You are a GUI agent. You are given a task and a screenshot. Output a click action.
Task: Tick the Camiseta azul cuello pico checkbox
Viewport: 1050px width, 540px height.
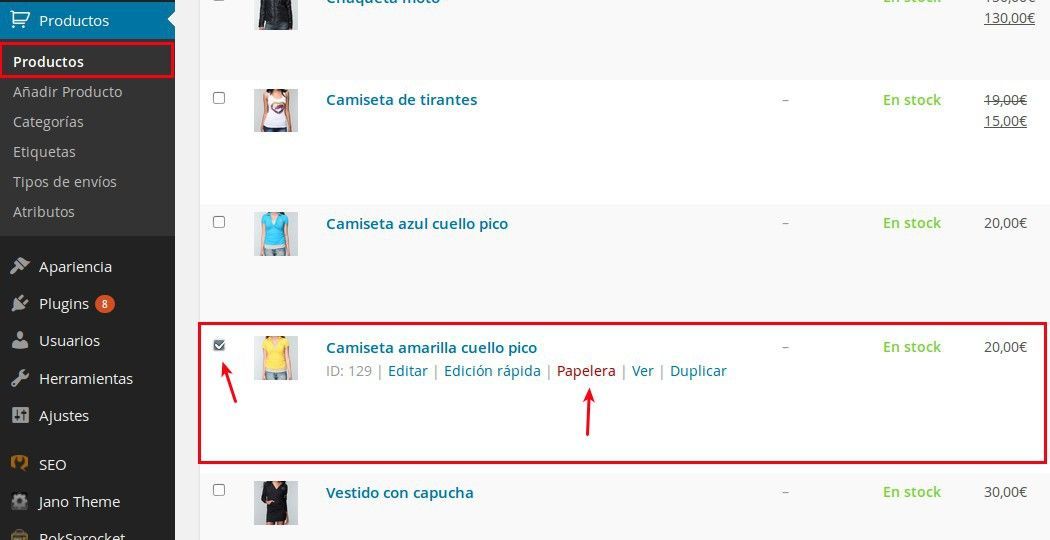coord(219,222)
